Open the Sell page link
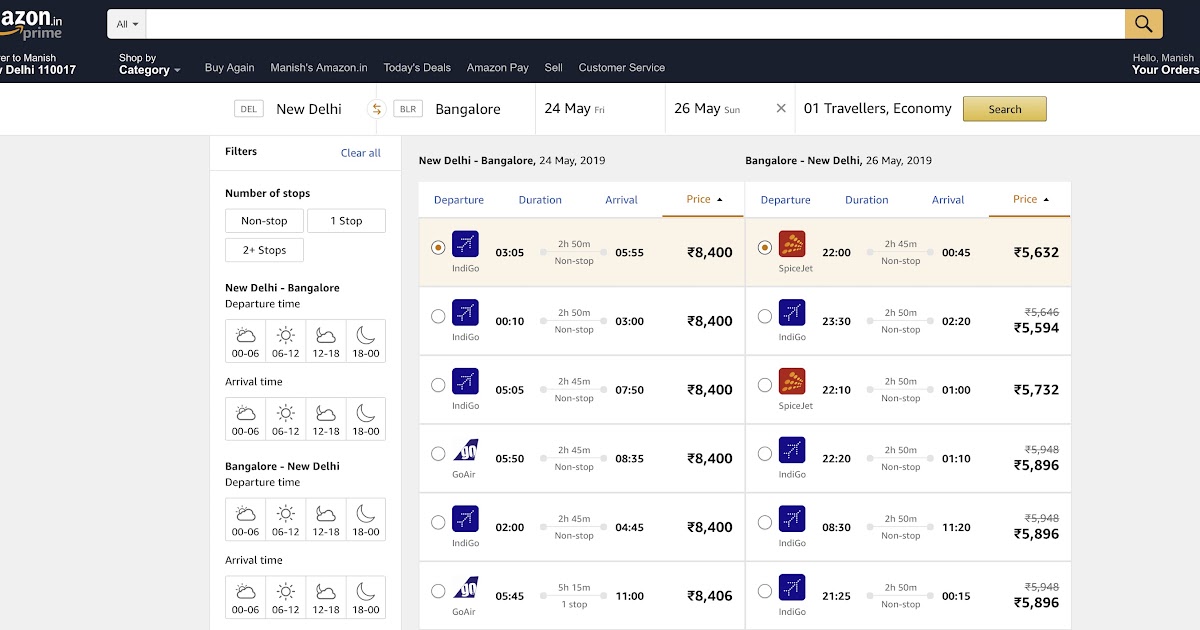 (x=554, y=68)
